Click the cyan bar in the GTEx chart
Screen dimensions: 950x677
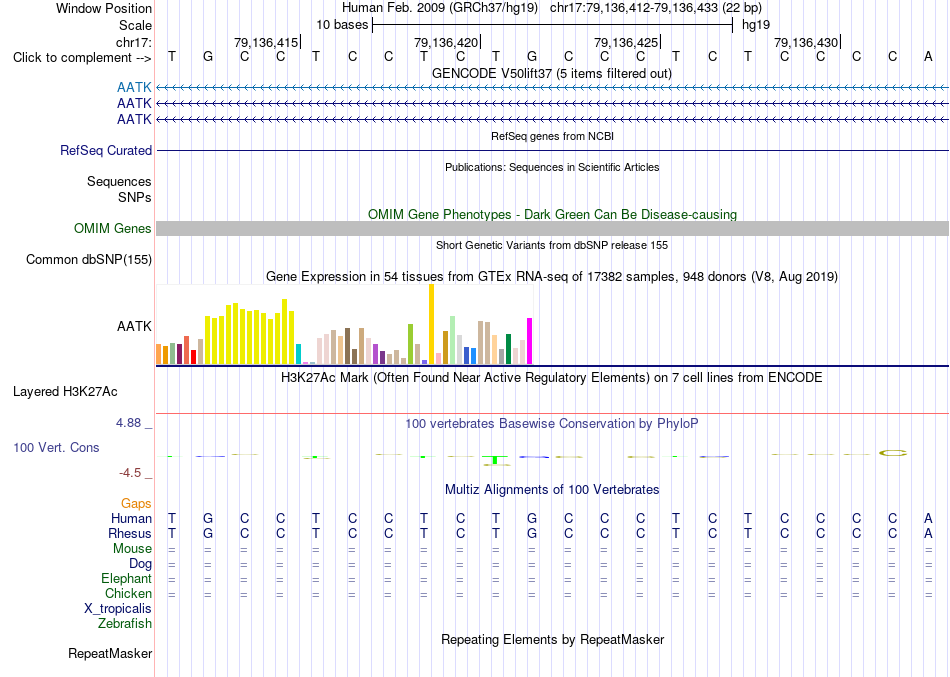298,354
